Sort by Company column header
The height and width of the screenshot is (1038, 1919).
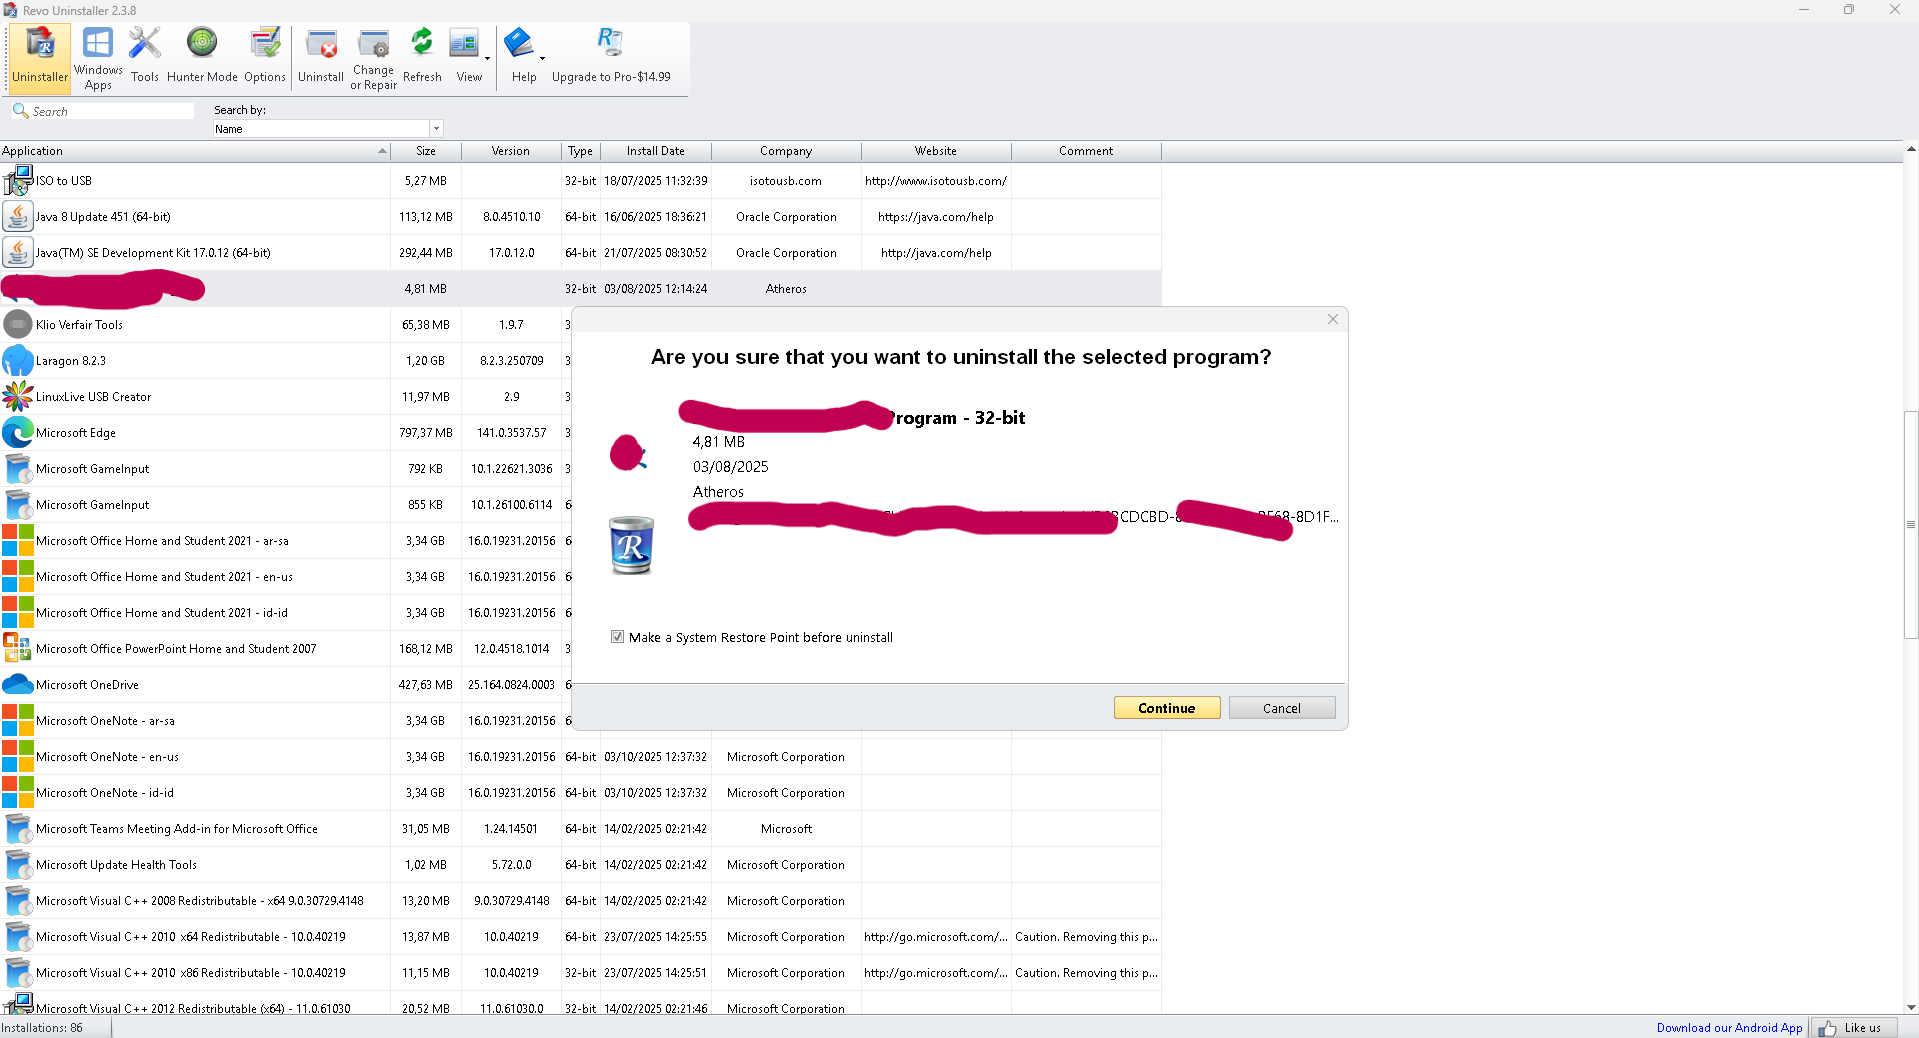pos(786,151)
